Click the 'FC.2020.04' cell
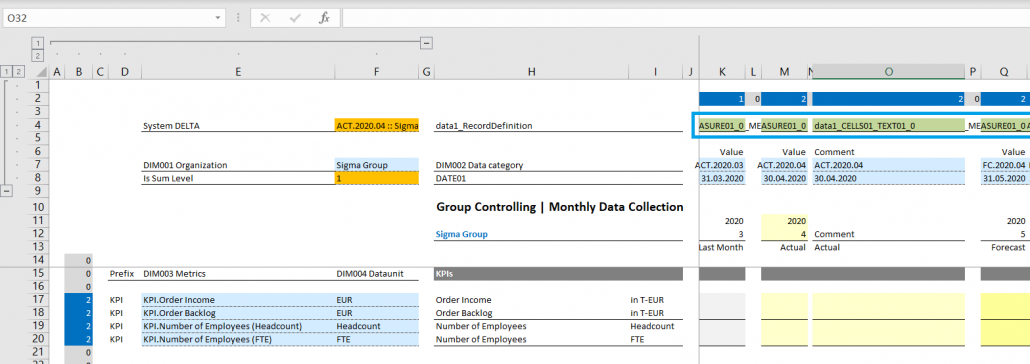The image size is (1030, 364). coord(1004,165)
